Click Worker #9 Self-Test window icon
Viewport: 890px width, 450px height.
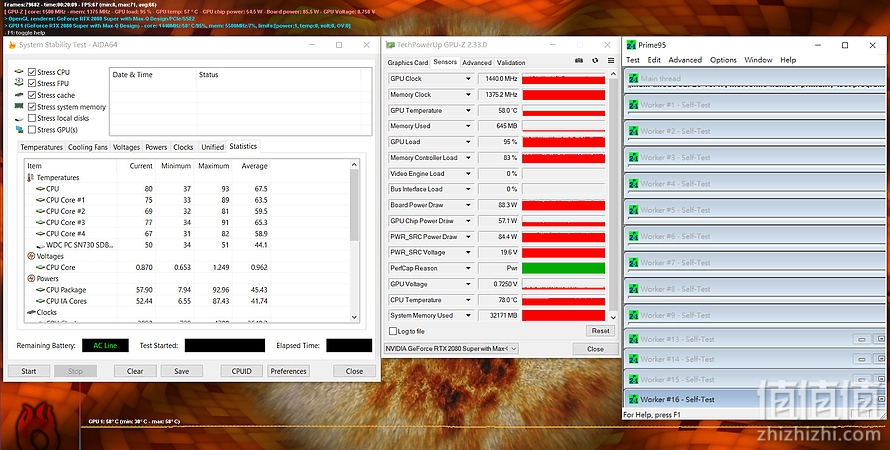(x=633, y=315)
